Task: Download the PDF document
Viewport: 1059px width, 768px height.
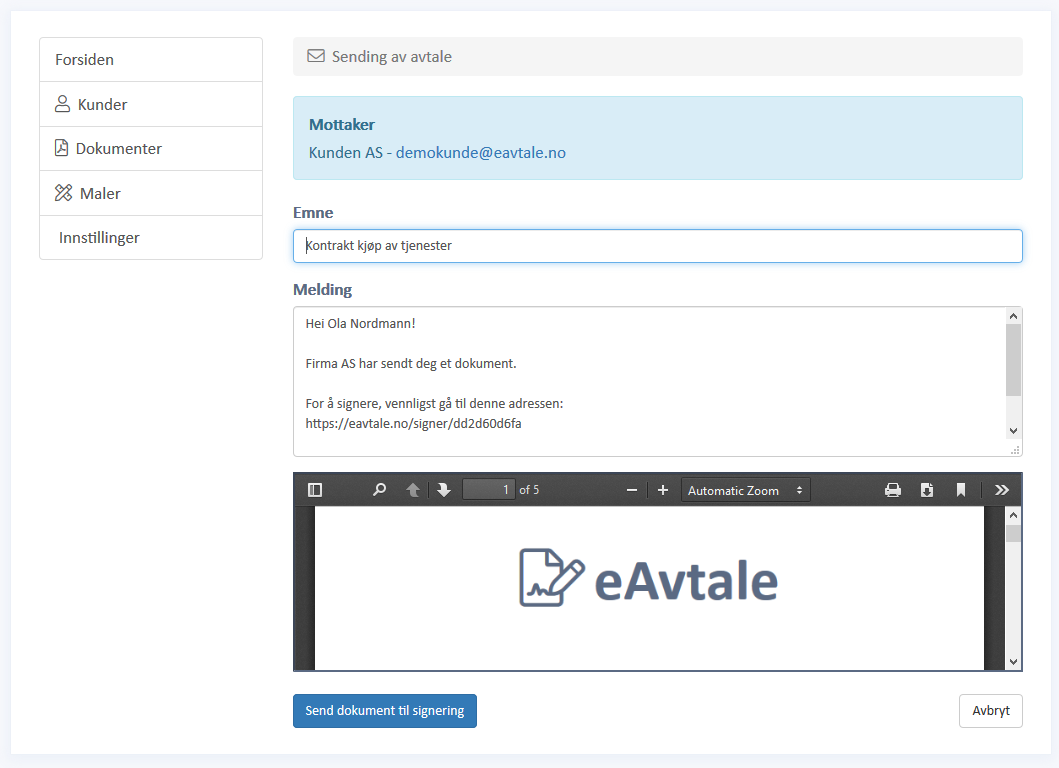Action: pos(926,489)
